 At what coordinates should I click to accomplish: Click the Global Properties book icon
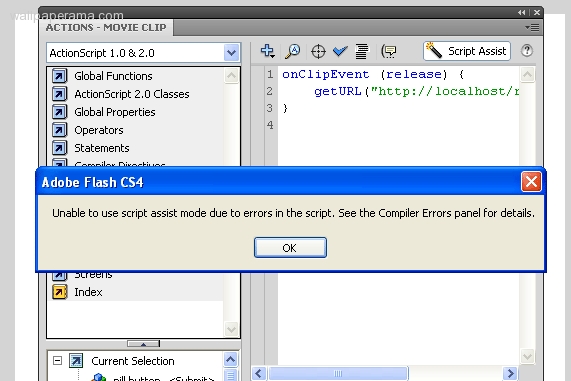(59, 112)
